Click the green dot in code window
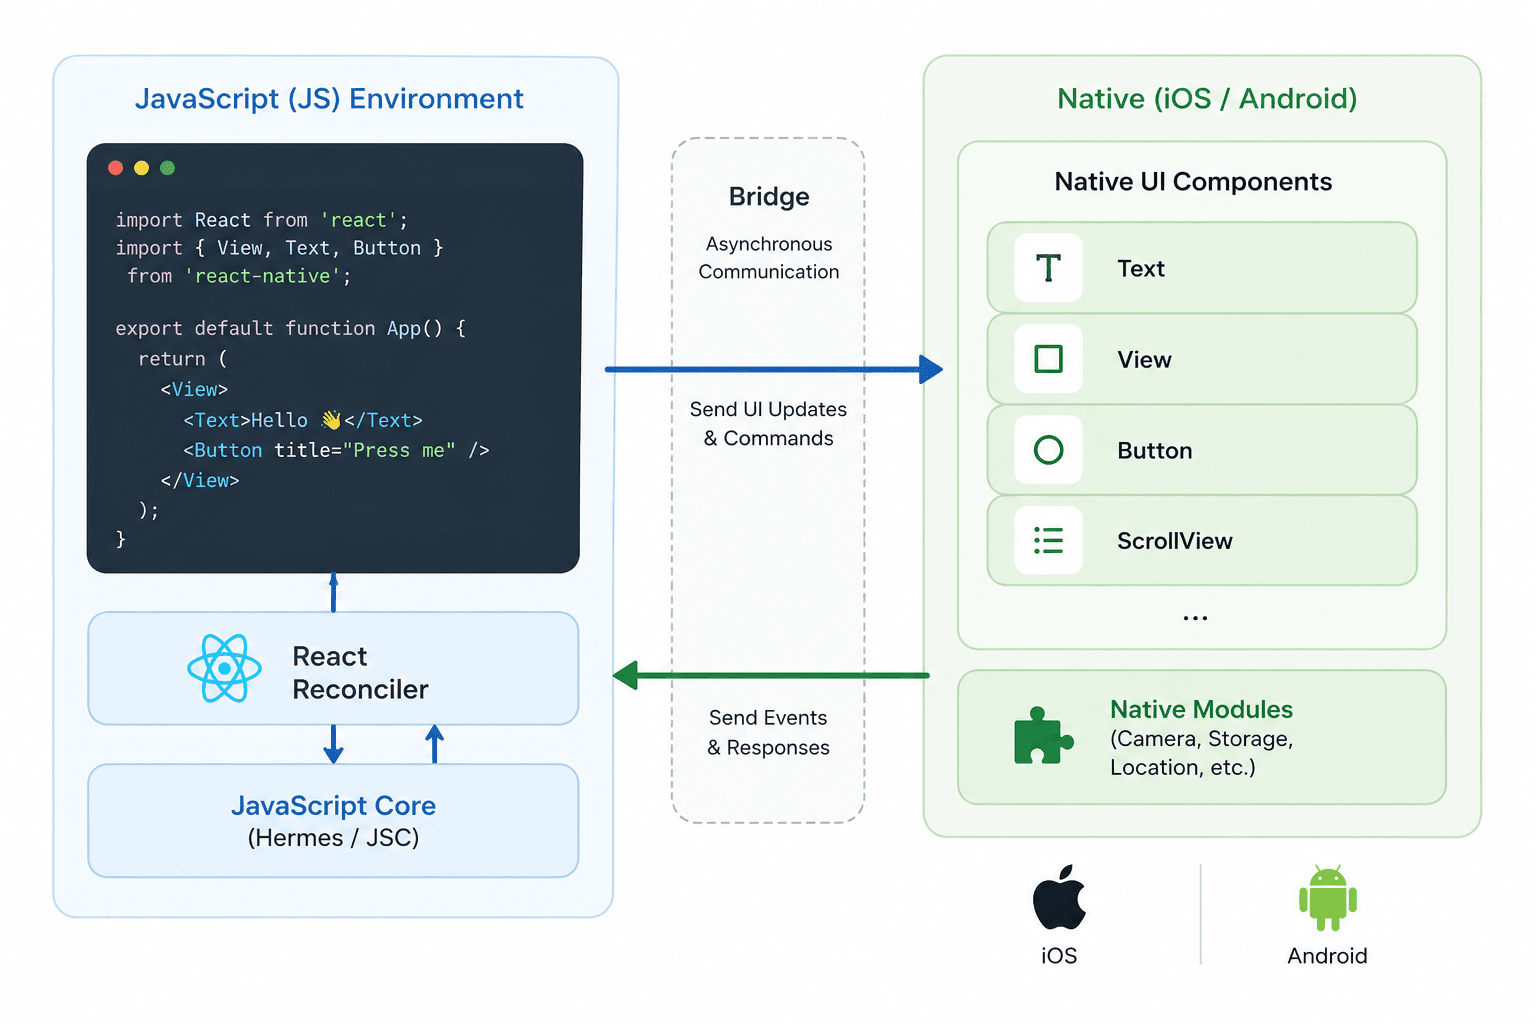The height and width of the screenshot is (1024, 1536). [167, 168]
